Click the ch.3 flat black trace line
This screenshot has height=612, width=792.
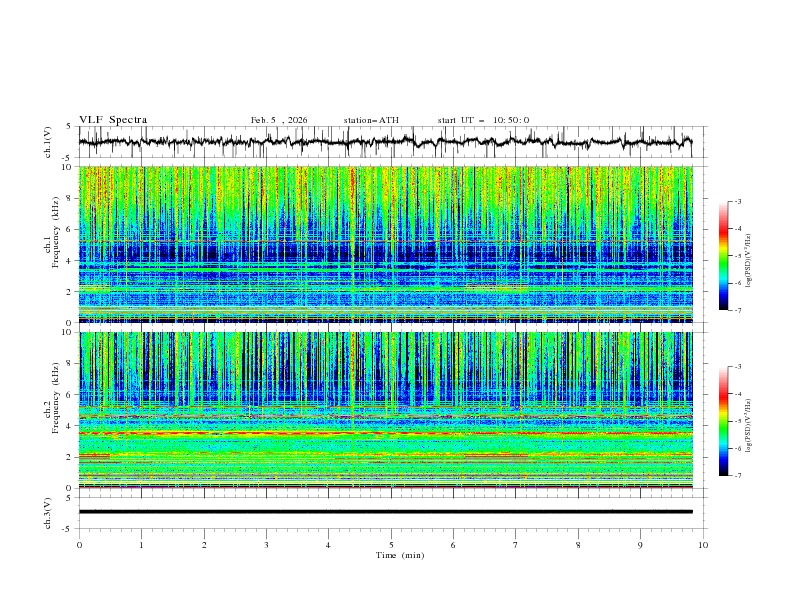386,512
